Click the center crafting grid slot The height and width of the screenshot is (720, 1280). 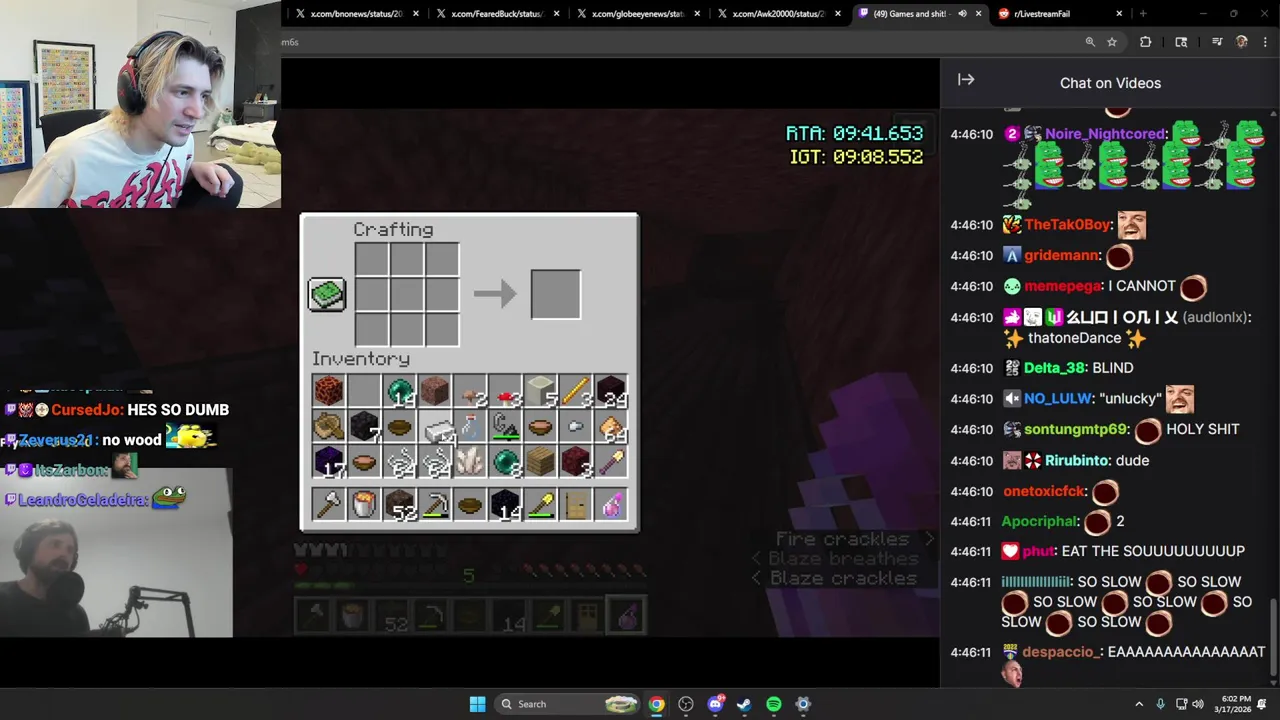[x=406, y=294]
